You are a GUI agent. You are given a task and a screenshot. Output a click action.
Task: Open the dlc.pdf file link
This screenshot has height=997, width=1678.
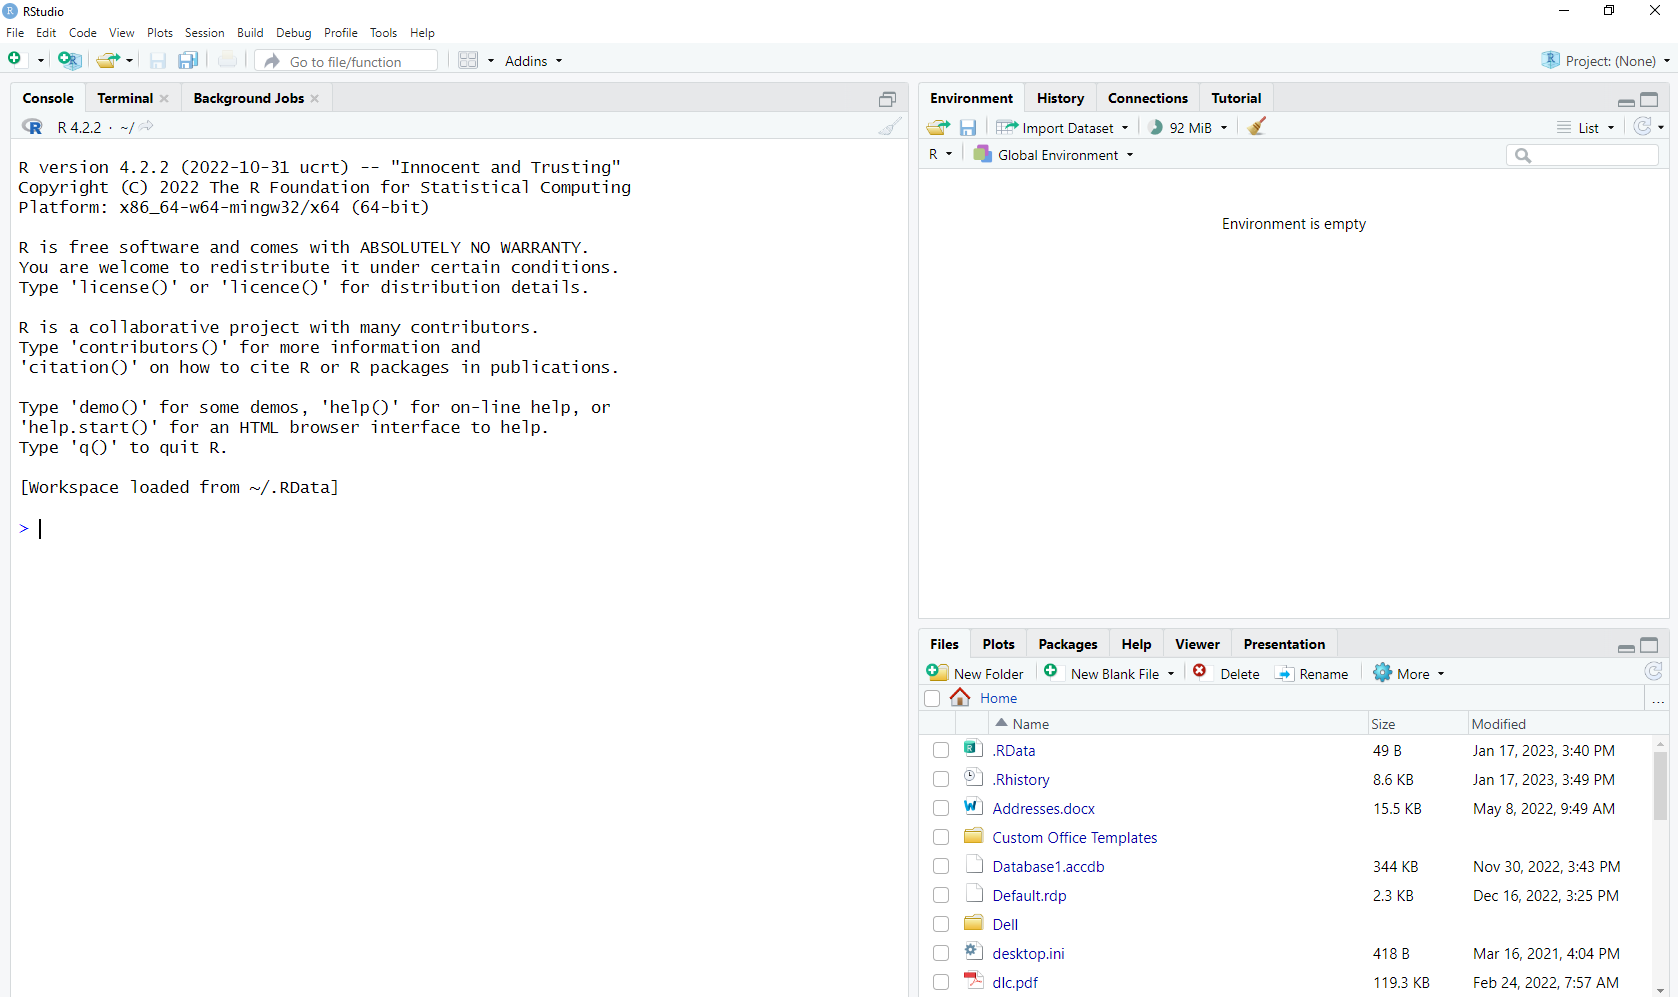pyautogui.click(x=1015, y=982)
